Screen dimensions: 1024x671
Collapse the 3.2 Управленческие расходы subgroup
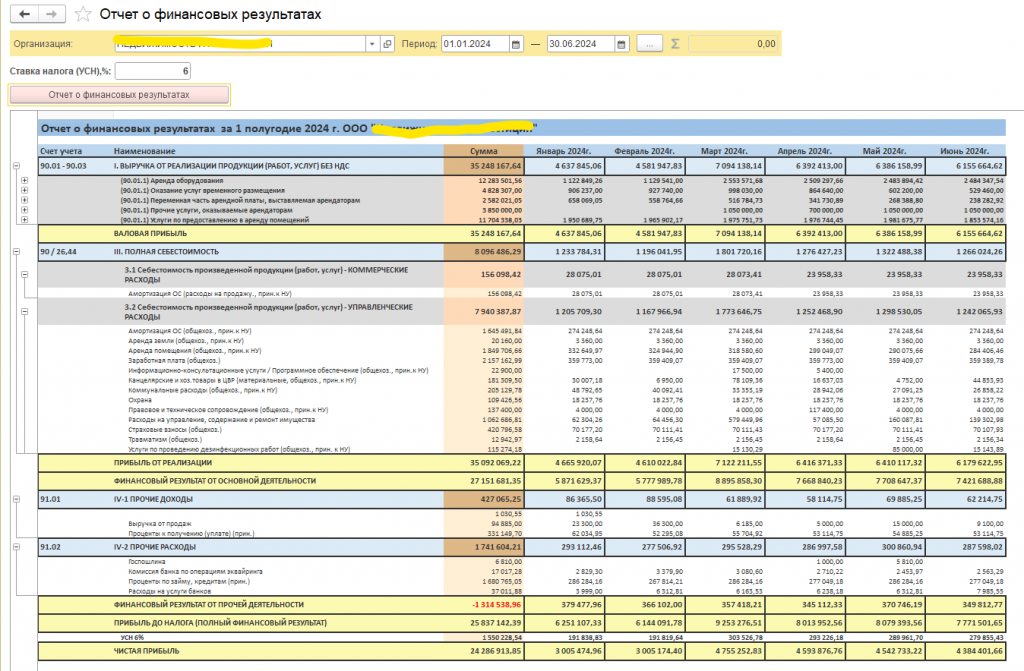pos(24,312)
